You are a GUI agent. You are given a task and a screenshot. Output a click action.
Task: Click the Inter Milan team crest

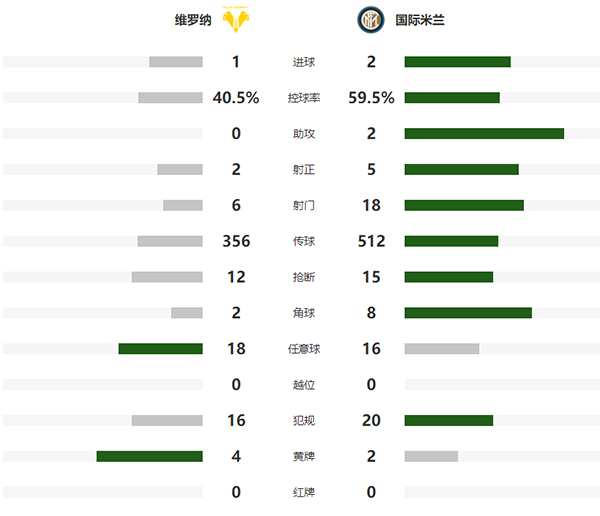[x=369, y=18]
